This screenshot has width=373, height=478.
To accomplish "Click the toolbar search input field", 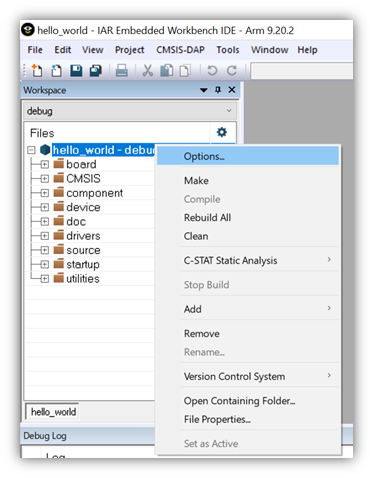I will click(301, 71).
